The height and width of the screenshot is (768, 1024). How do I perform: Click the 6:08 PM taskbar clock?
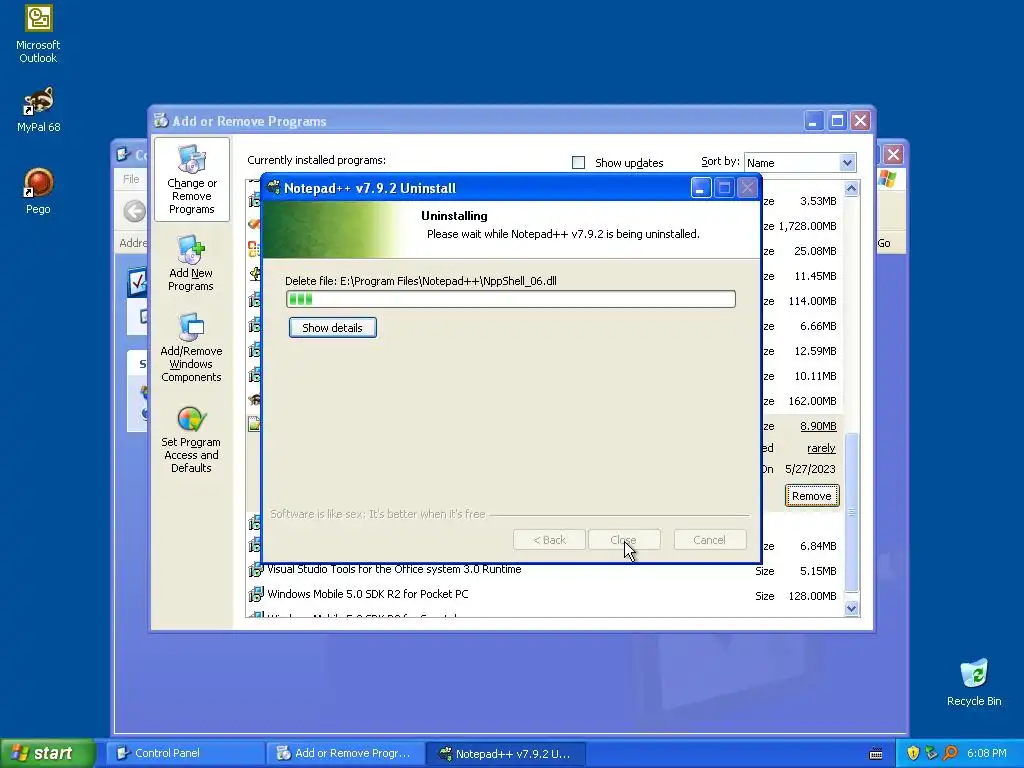[x=986, y=753]
